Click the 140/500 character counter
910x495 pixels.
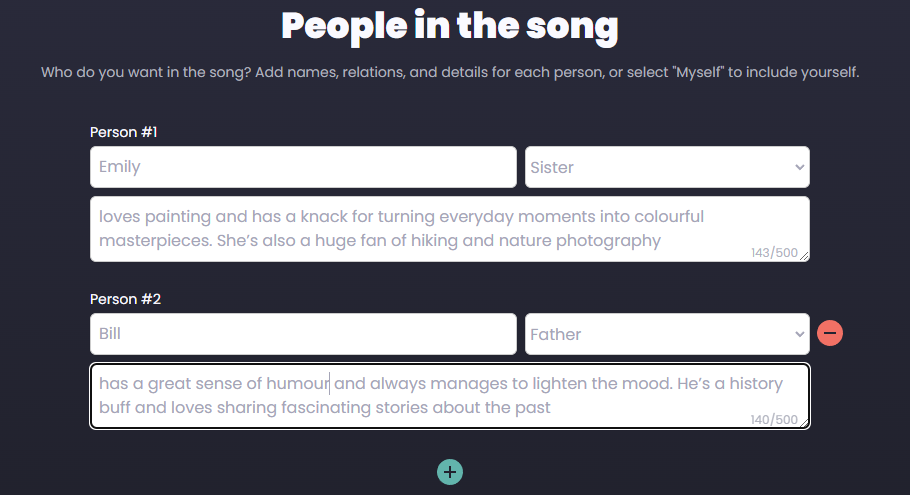pos(774,420)
